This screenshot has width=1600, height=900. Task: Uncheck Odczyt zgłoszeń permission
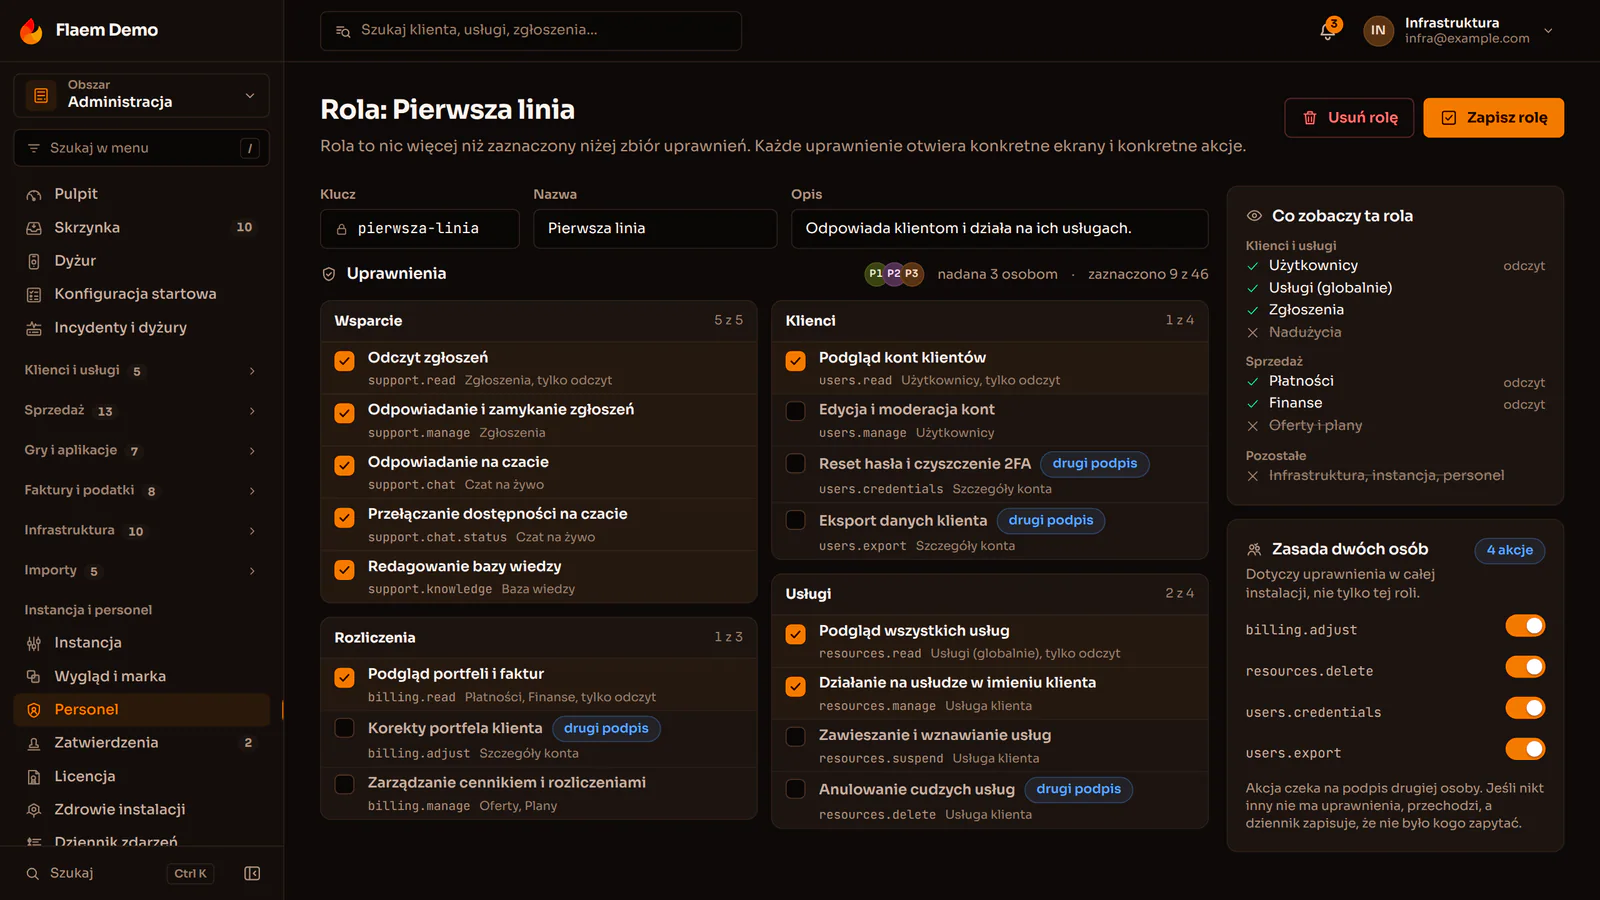344,361
